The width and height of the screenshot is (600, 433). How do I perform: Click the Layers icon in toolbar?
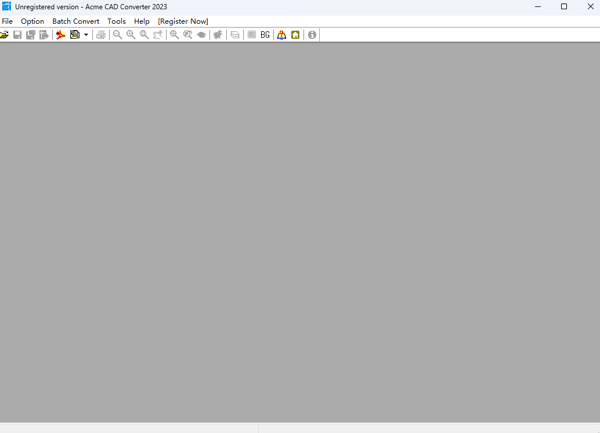(x=235, y=35)
